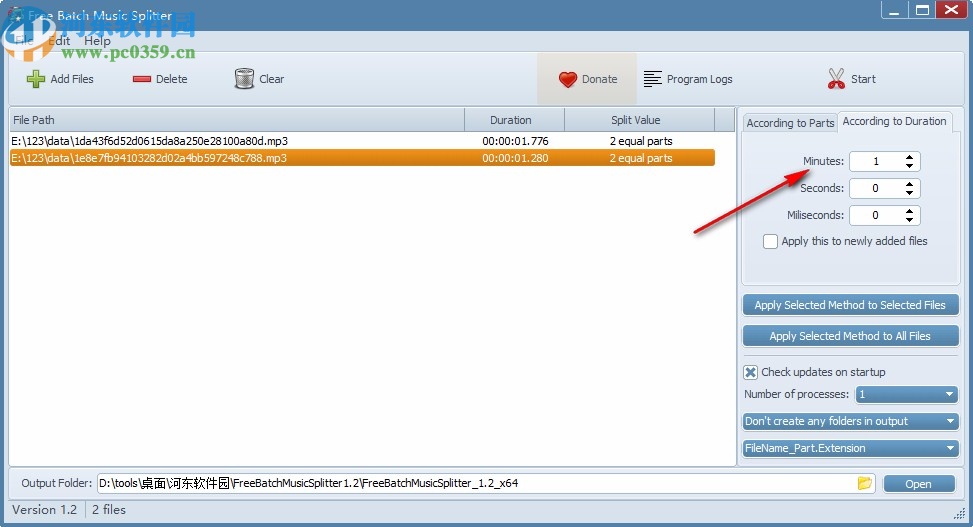Viewport: 973px width, 527px height.
Task: Click the Program Logs label
Action: (x=699, y=79)
